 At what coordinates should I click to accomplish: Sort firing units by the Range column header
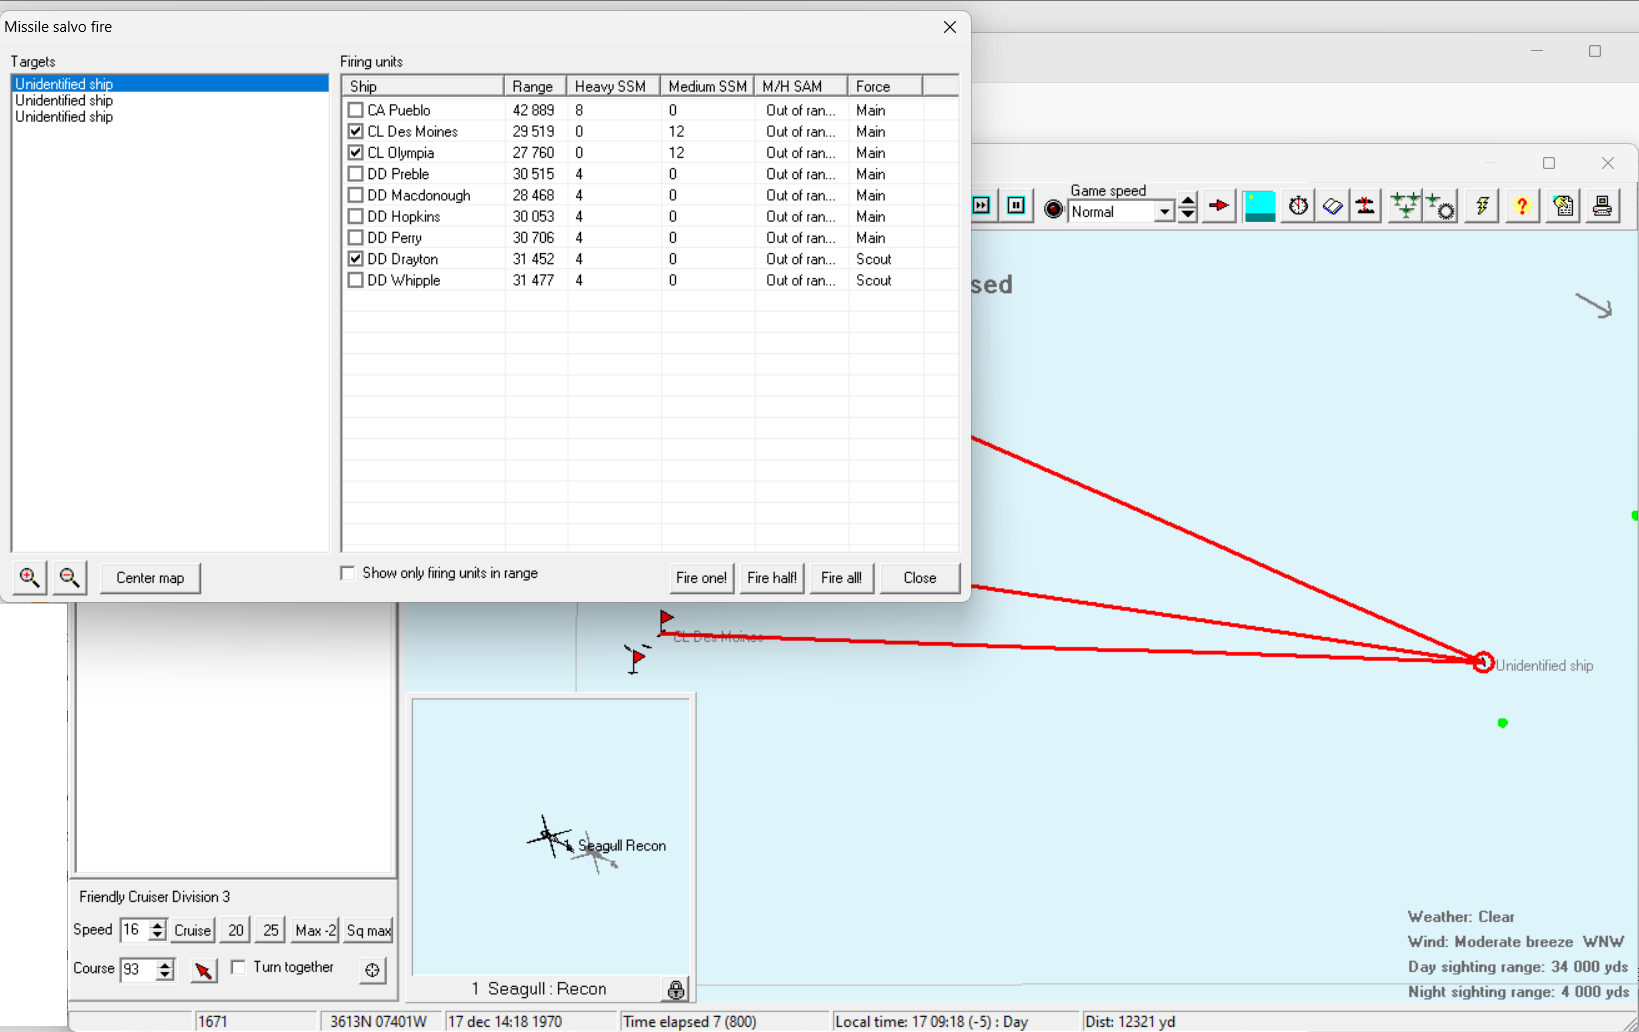pos(533,86)
